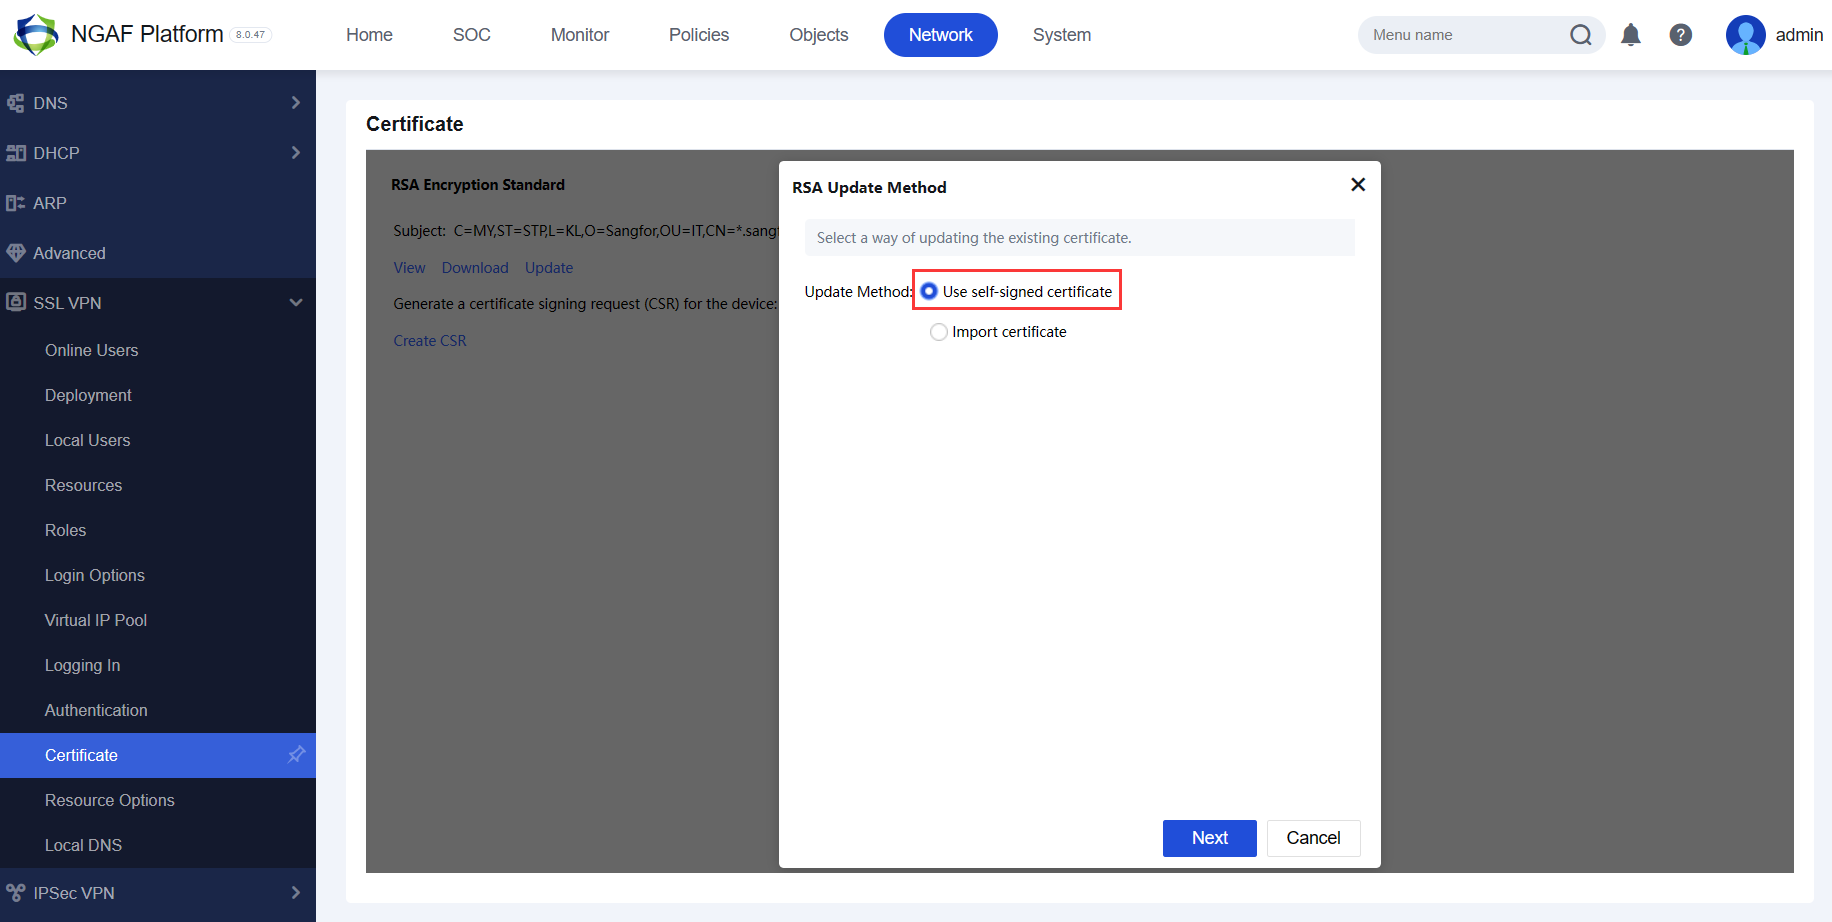Expand the IPSec VPN chevron
Screen dimensions: 1832x922
[x=295, y=893]
